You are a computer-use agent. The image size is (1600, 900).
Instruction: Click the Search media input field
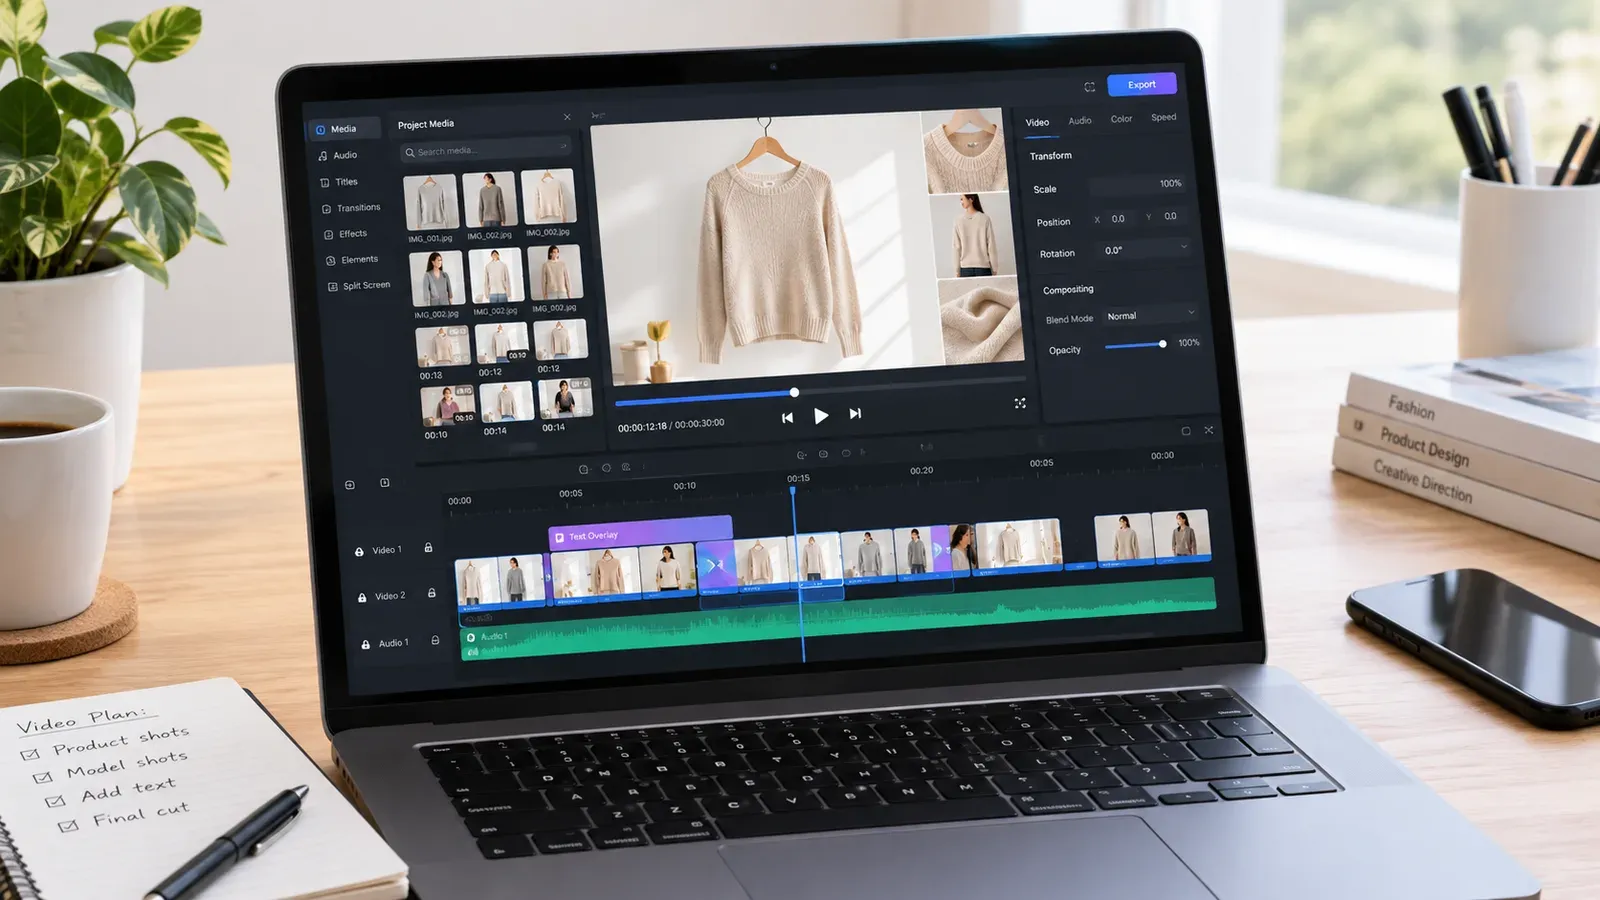tap(486, 151)
